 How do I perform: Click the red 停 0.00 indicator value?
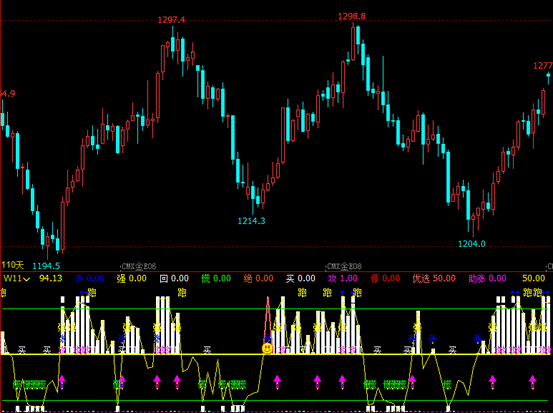click(x=385, y=279)
